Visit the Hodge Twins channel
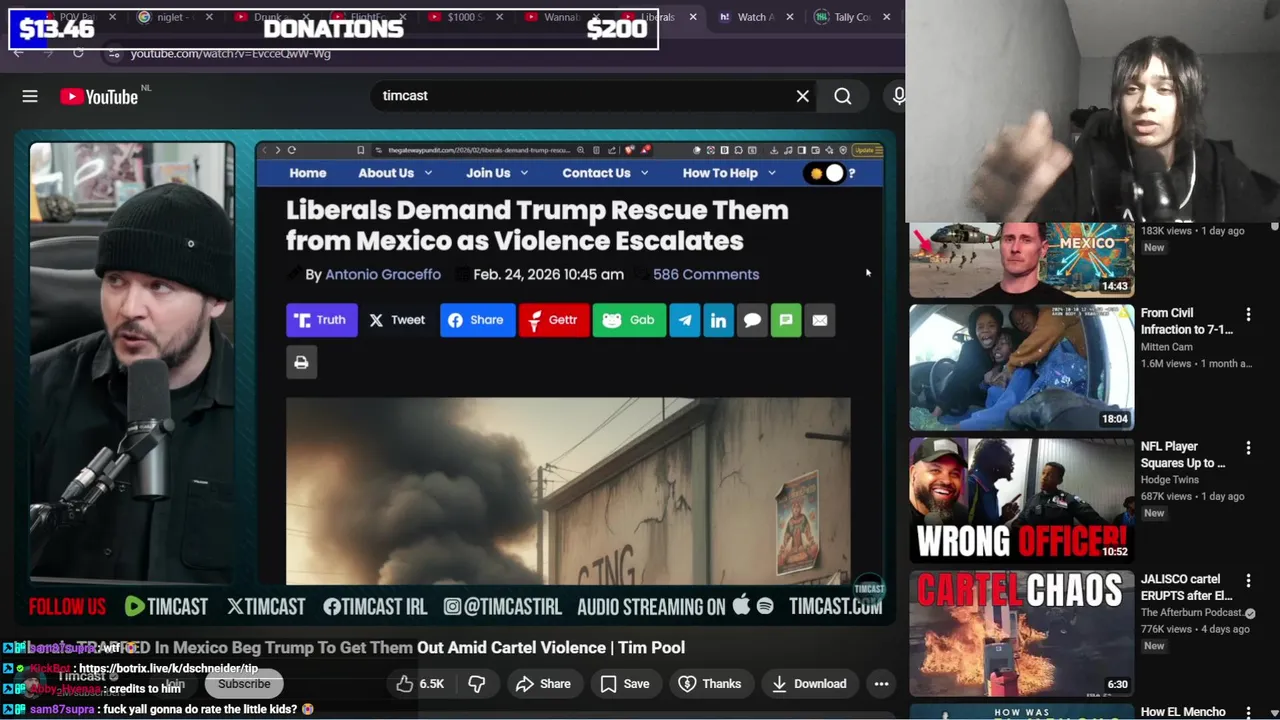1280x720 pixels. (1170, 480)
